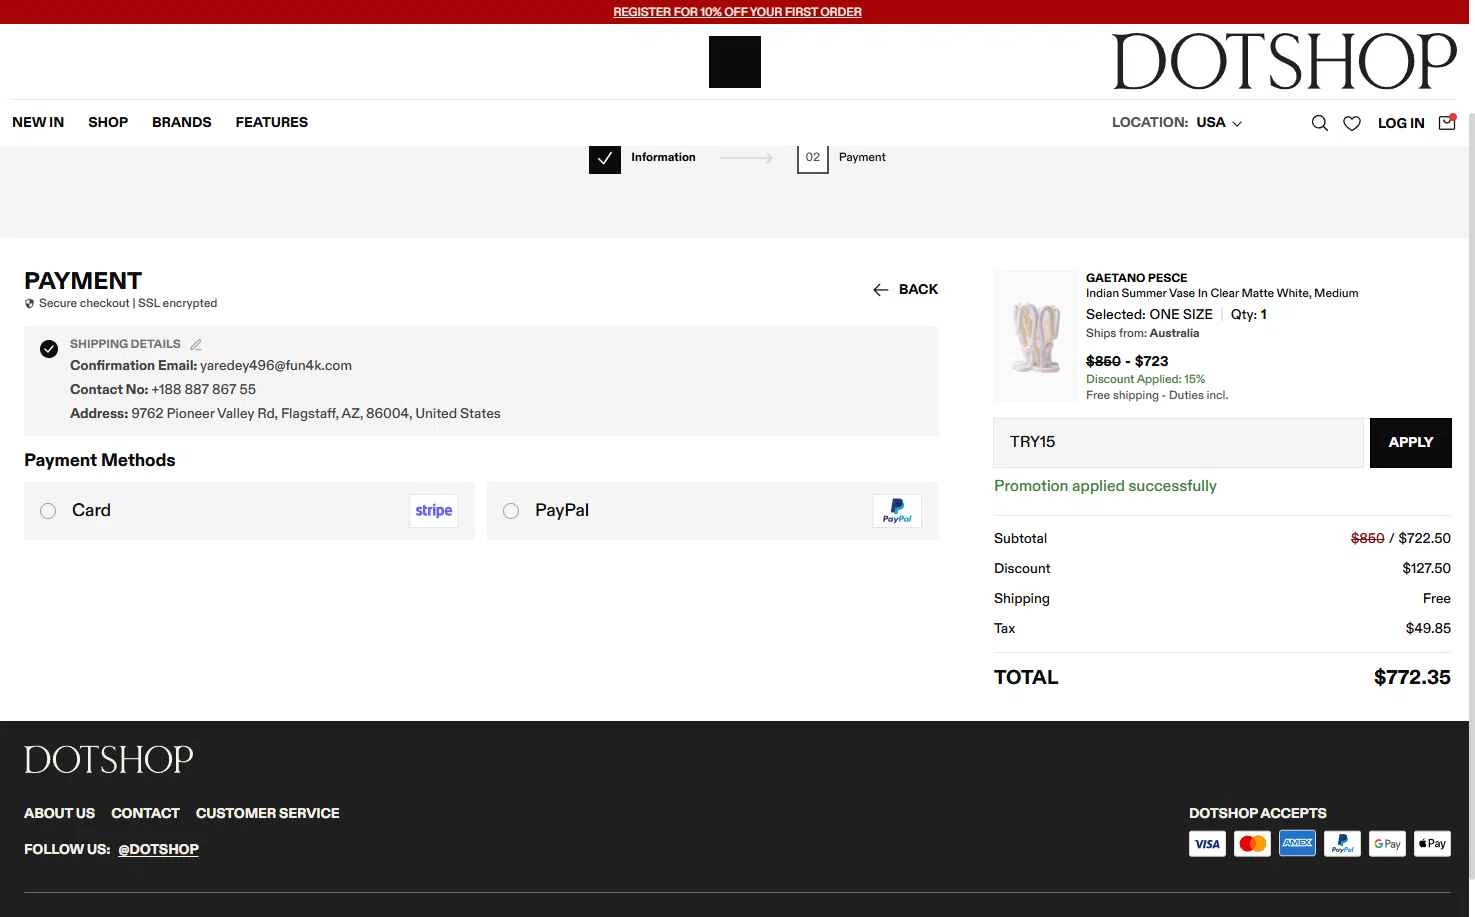Expand the Location USA dropdown

(1177, 122)
